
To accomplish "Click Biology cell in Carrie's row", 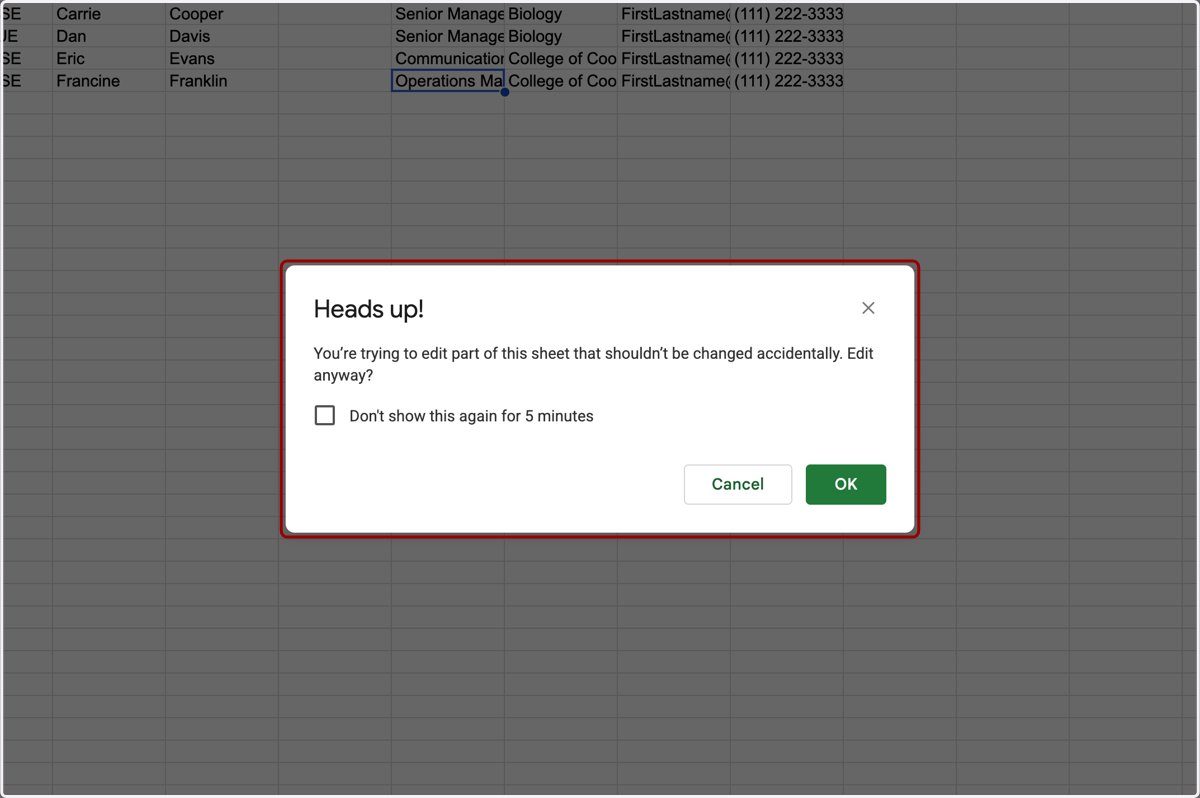I will pyautogui.click(x=561, y=14).
